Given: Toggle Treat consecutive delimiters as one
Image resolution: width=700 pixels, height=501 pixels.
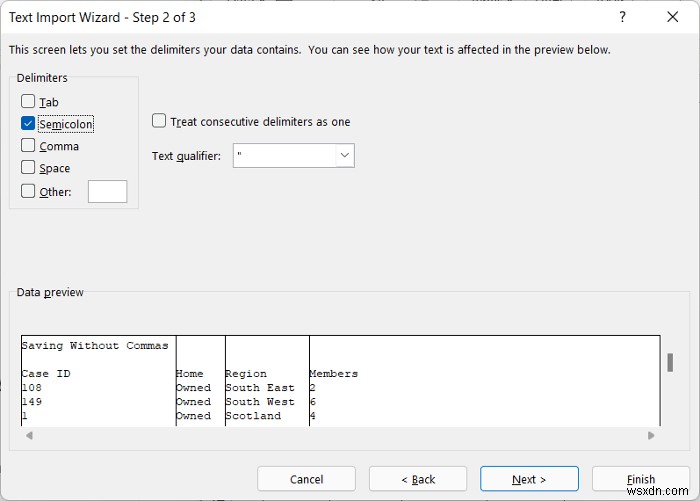Looking at the screenshot, I should 159,121.
